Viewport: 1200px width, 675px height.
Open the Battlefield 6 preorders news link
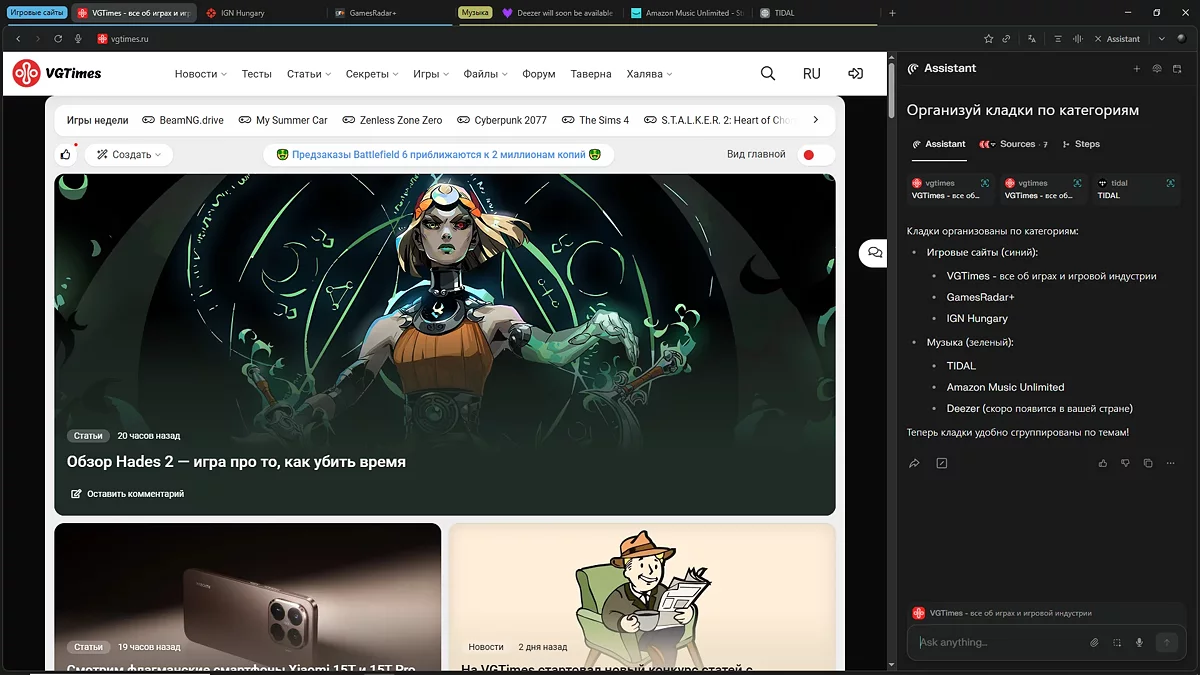(438, 155)
